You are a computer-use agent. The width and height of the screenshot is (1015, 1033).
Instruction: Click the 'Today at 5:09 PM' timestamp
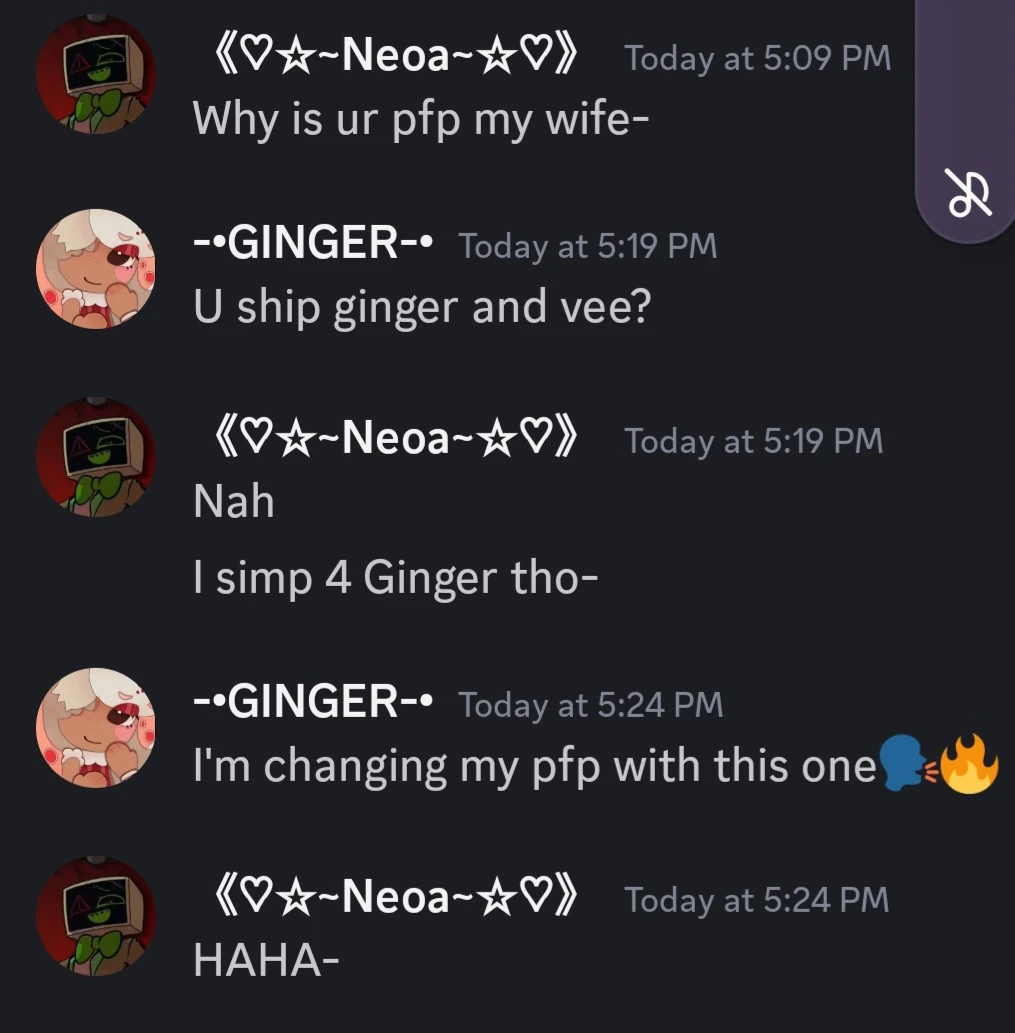tap(757, 58)
